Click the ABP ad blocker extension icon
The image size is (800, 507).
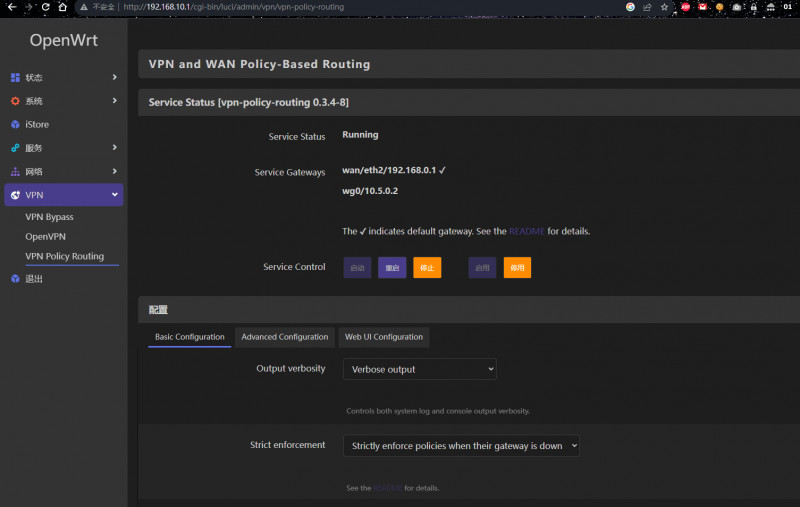685,6
